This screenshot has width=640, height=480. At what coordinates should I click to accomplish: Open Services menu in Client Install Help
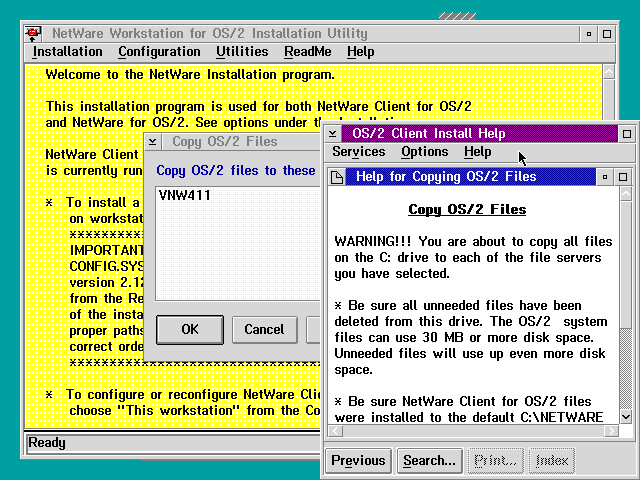point(358,152)
